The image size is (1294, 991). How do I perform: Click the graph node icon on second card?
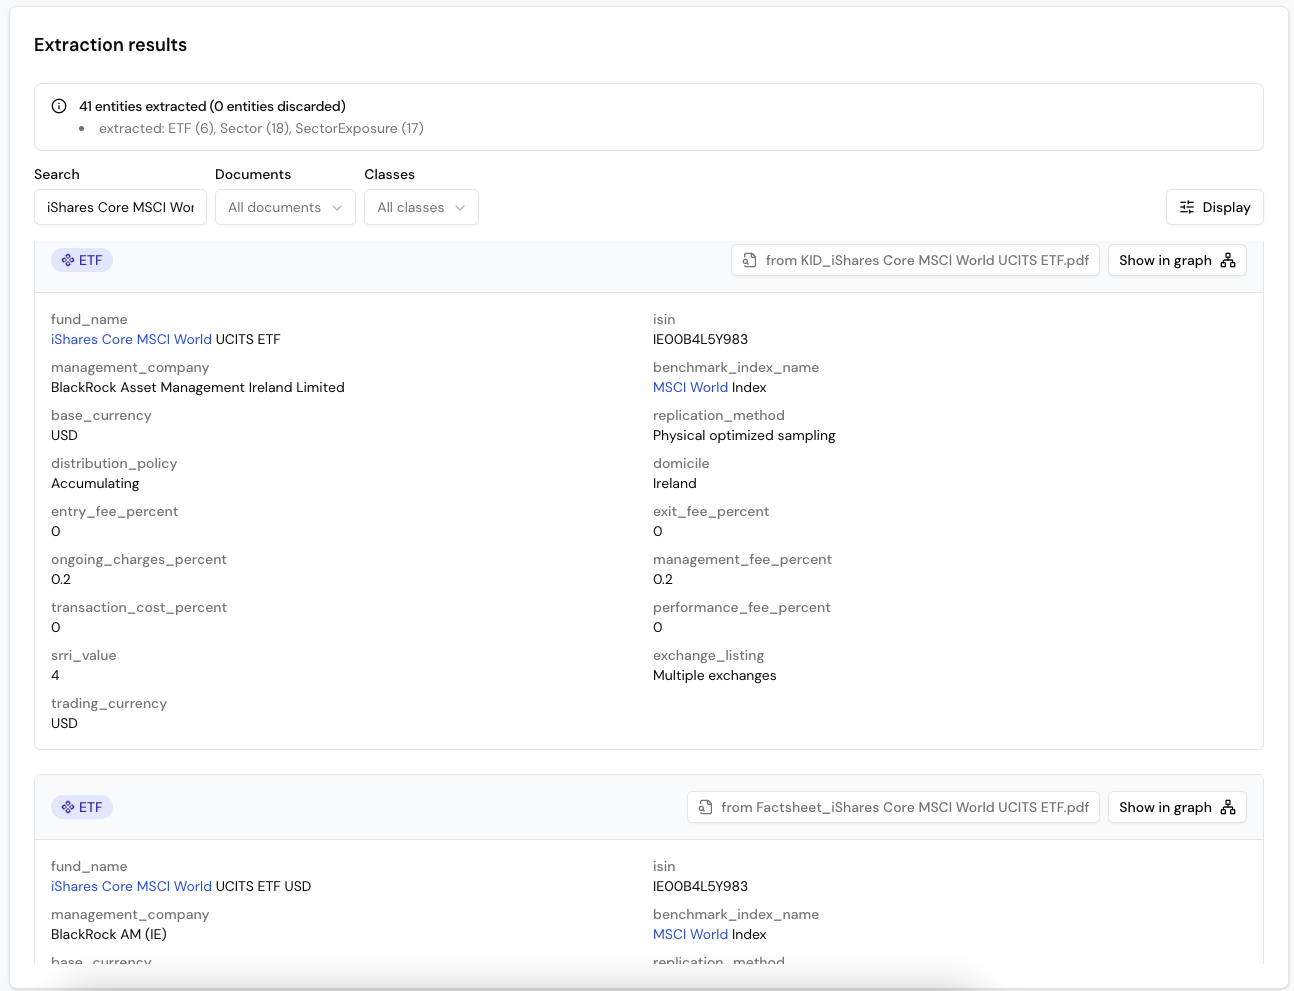click(1228, 807)
